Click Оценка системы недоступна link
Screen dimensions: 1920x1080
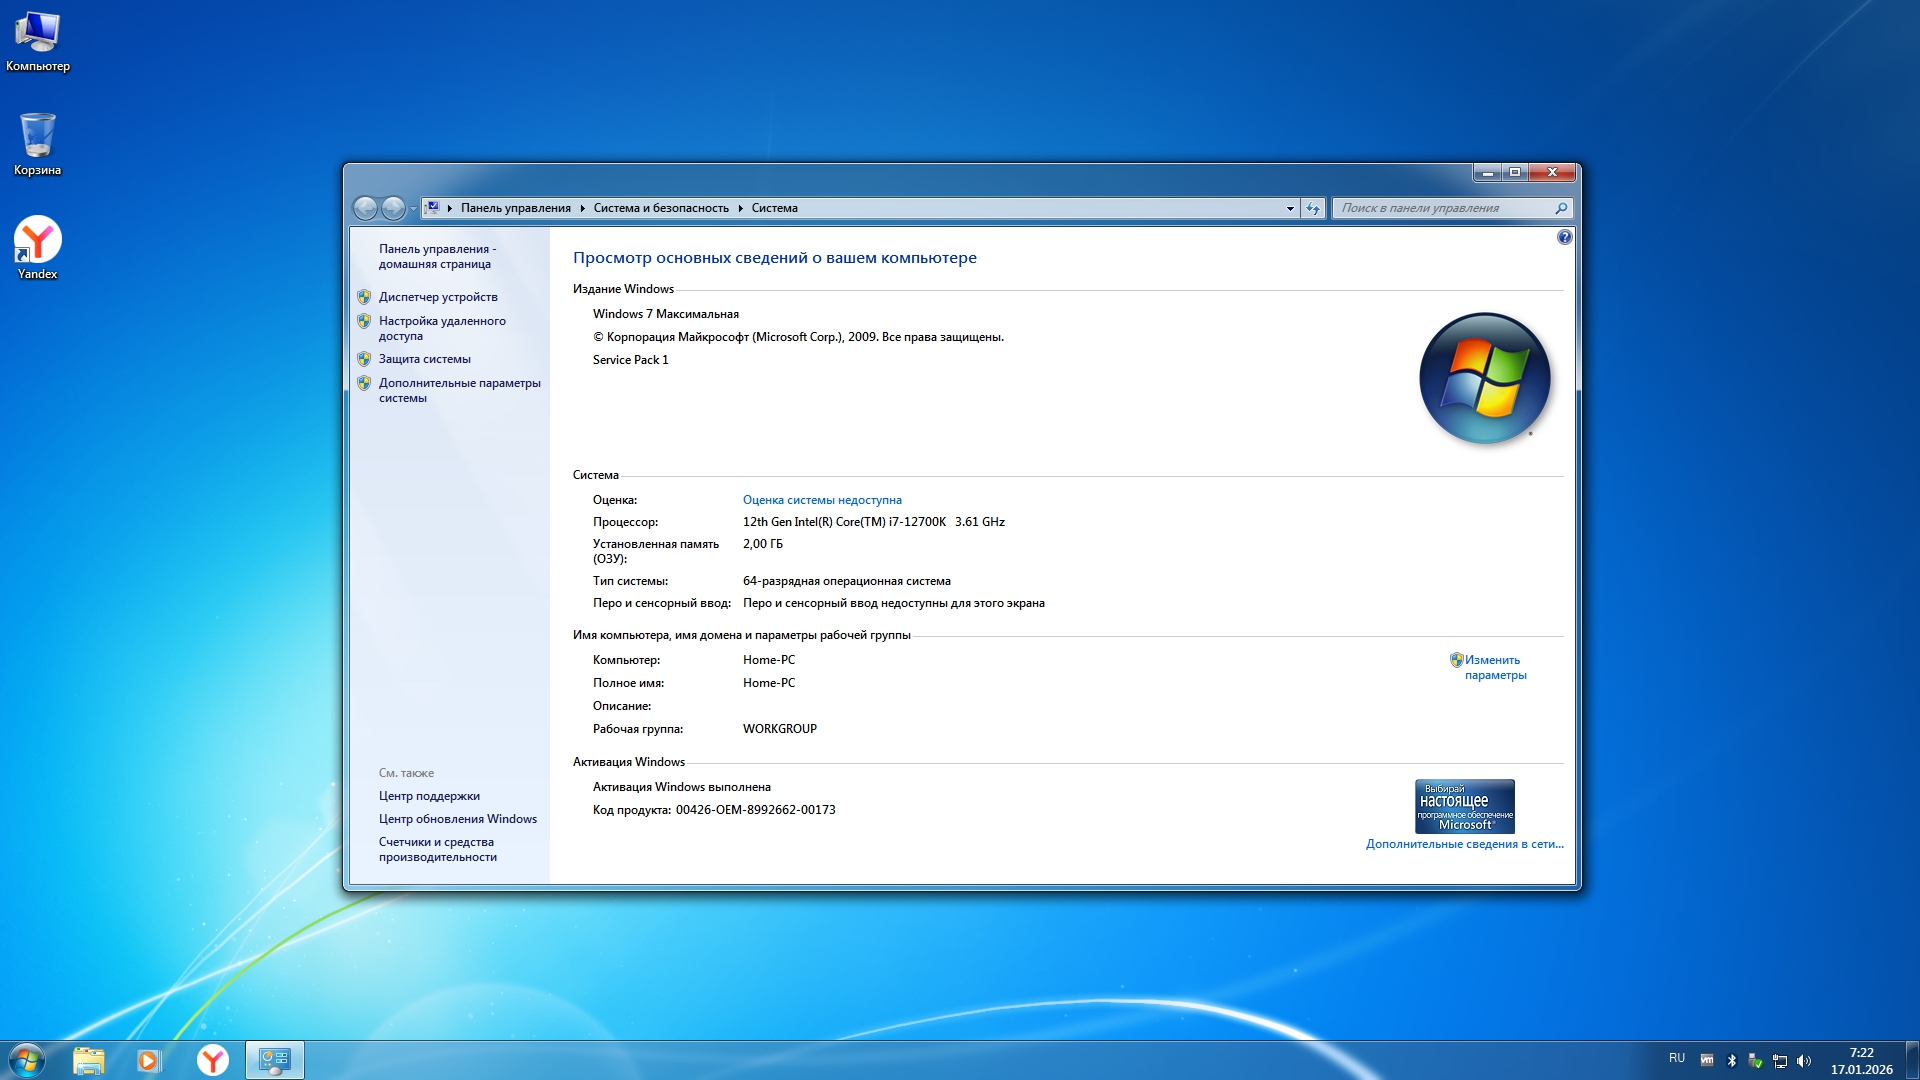tap(821, 500)
